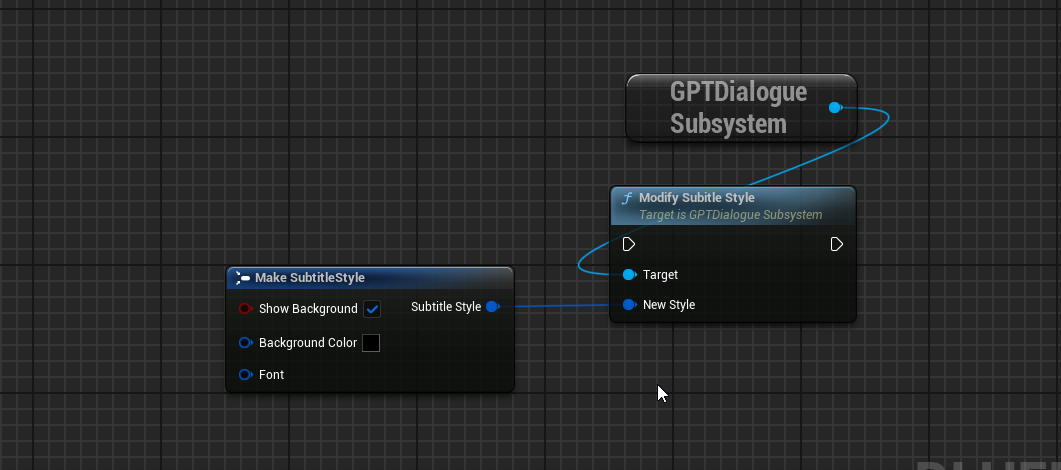
Task: Select the Make SubtitleStyle node title
Action: (310, 278)
